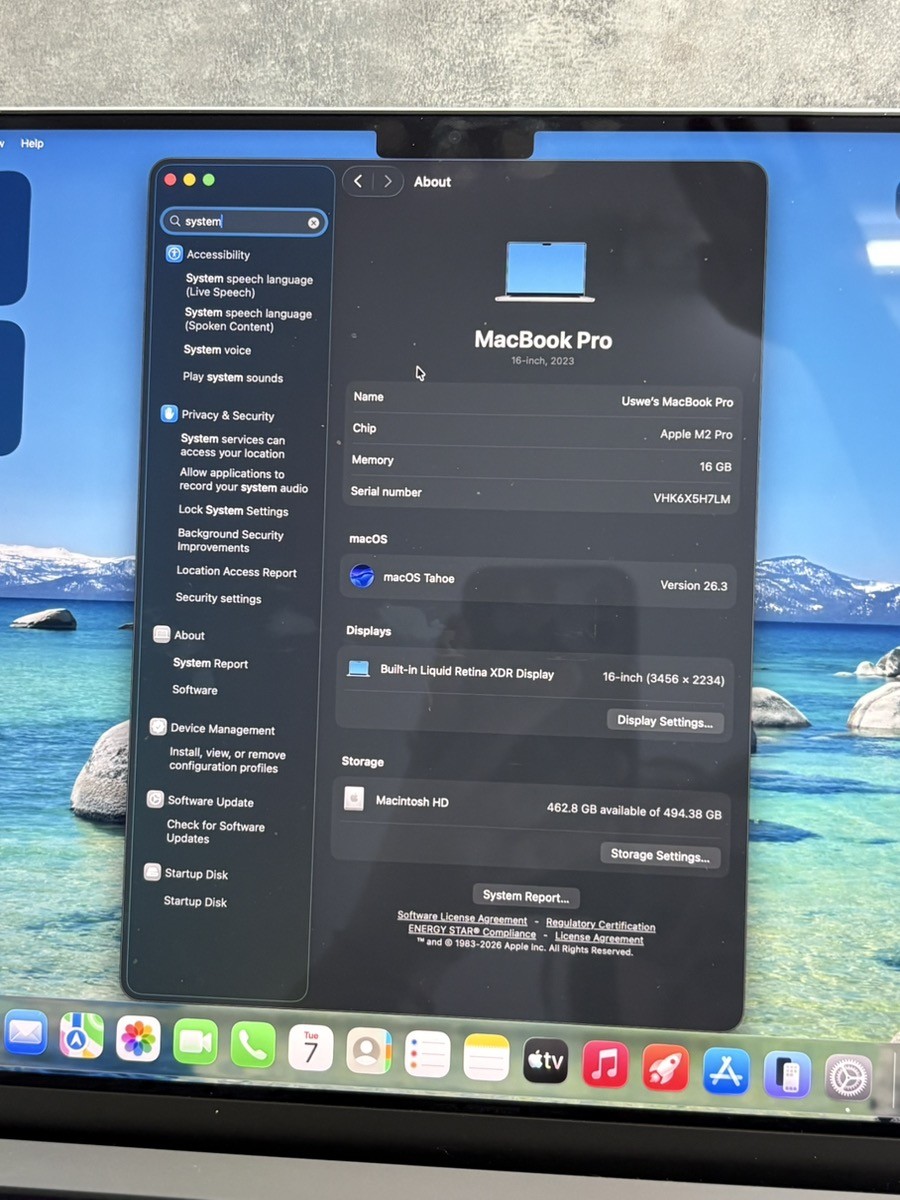Open the Music app in the Dock
The height and width of the screenshot is (1200, 900).
coord(605,1064)
